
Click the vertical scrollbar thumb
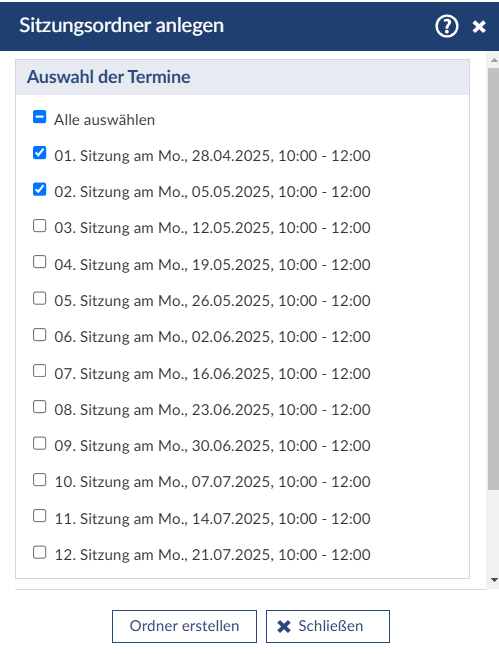(x=494, y=278)
